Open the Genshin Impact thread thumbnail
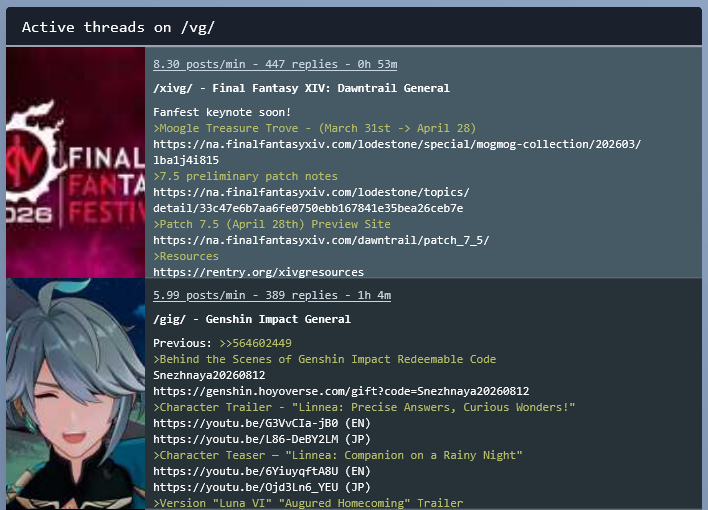 75,394
